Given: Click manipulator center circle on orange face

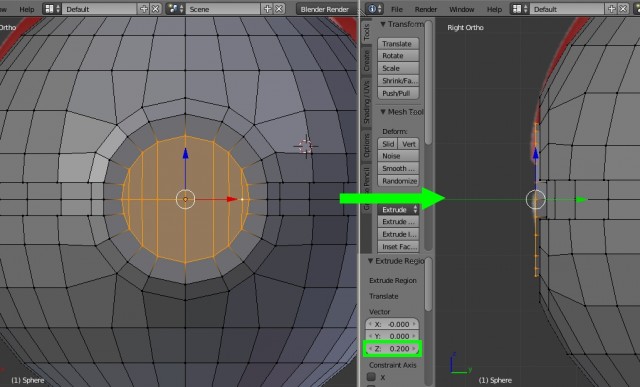Looking at the screenshot, I should (185, 199).
